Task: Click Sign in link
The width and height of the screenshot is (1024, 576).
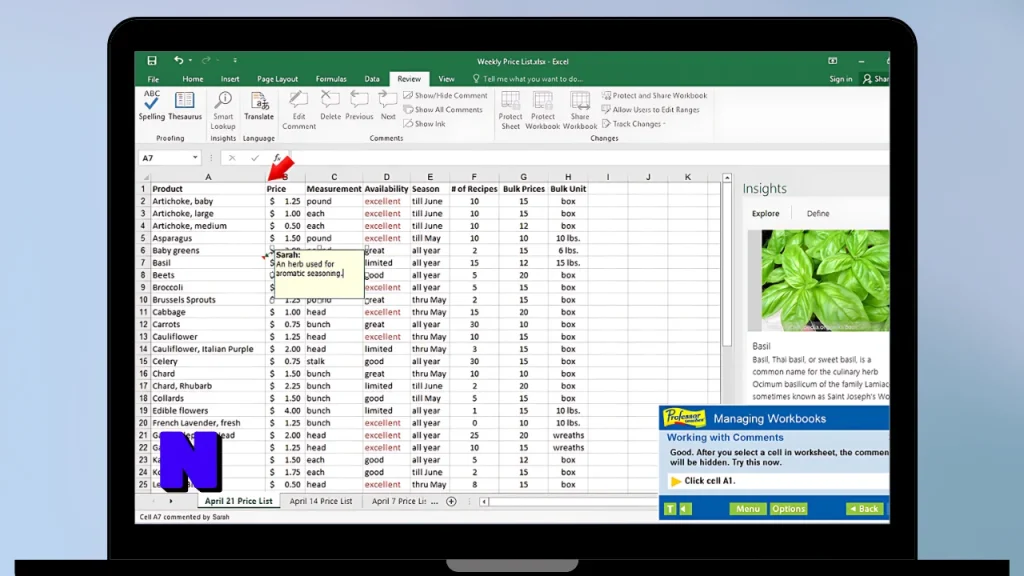Action: [x=840, y=79]
